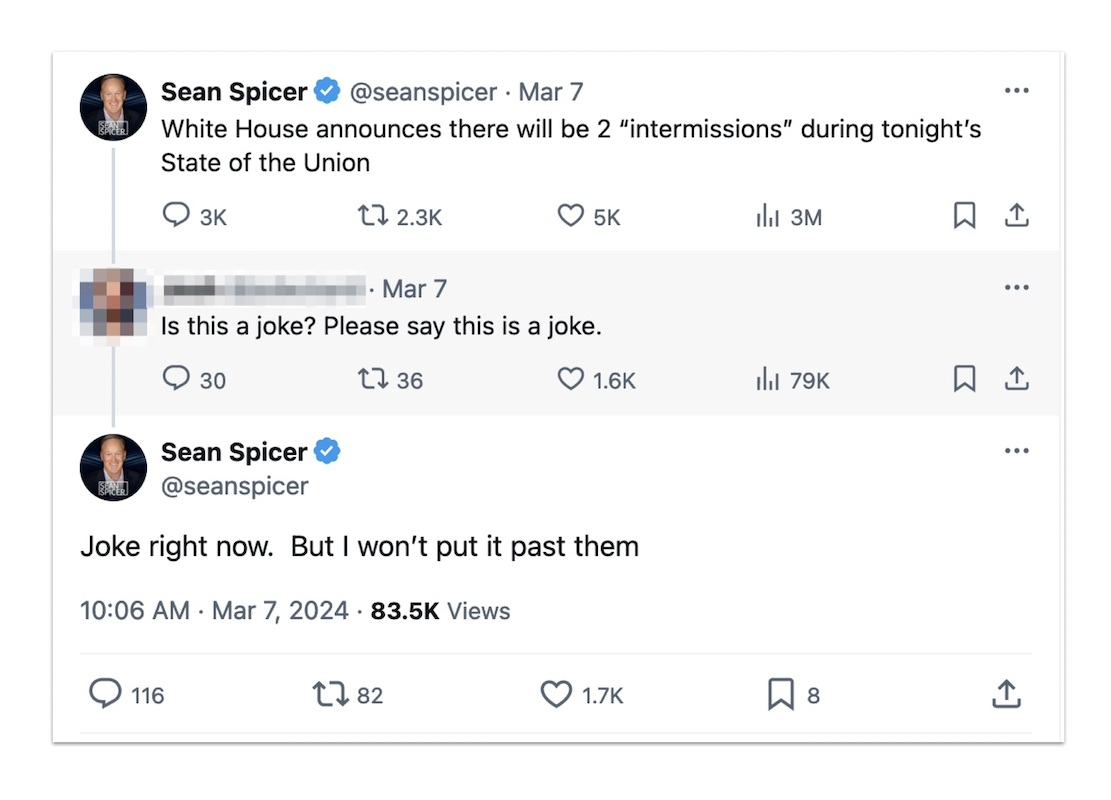The height and width of the screenshot is (800, 1111).
Task: Open analytics icon showing 79K on the reply
Action: point(769,379)
